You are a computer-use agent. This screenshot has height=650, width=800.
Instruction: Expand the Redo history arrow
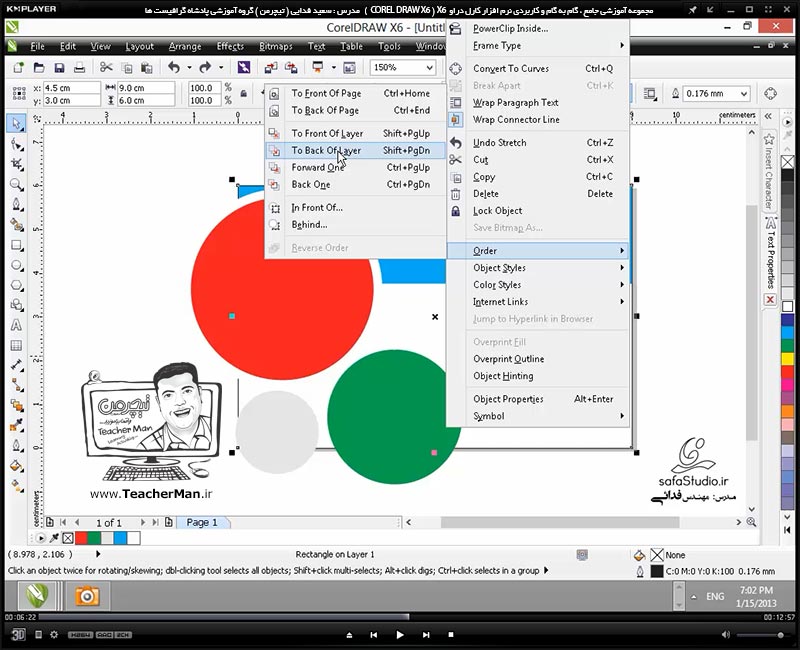pyautogui.click(x=221, y=67)
